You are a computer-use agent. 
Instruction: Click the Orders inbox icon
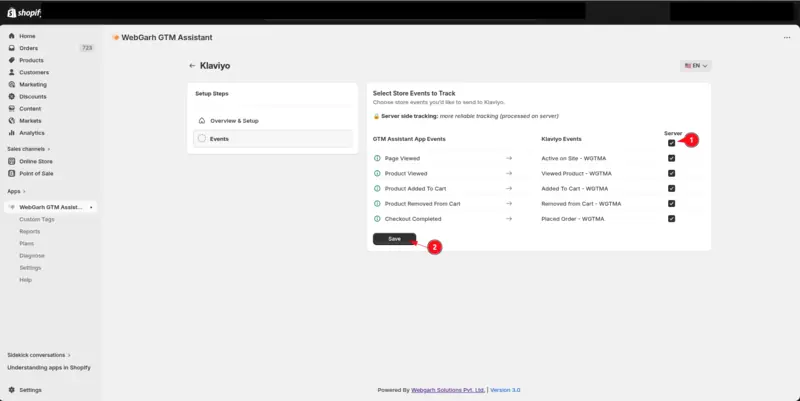click(12, 48)
